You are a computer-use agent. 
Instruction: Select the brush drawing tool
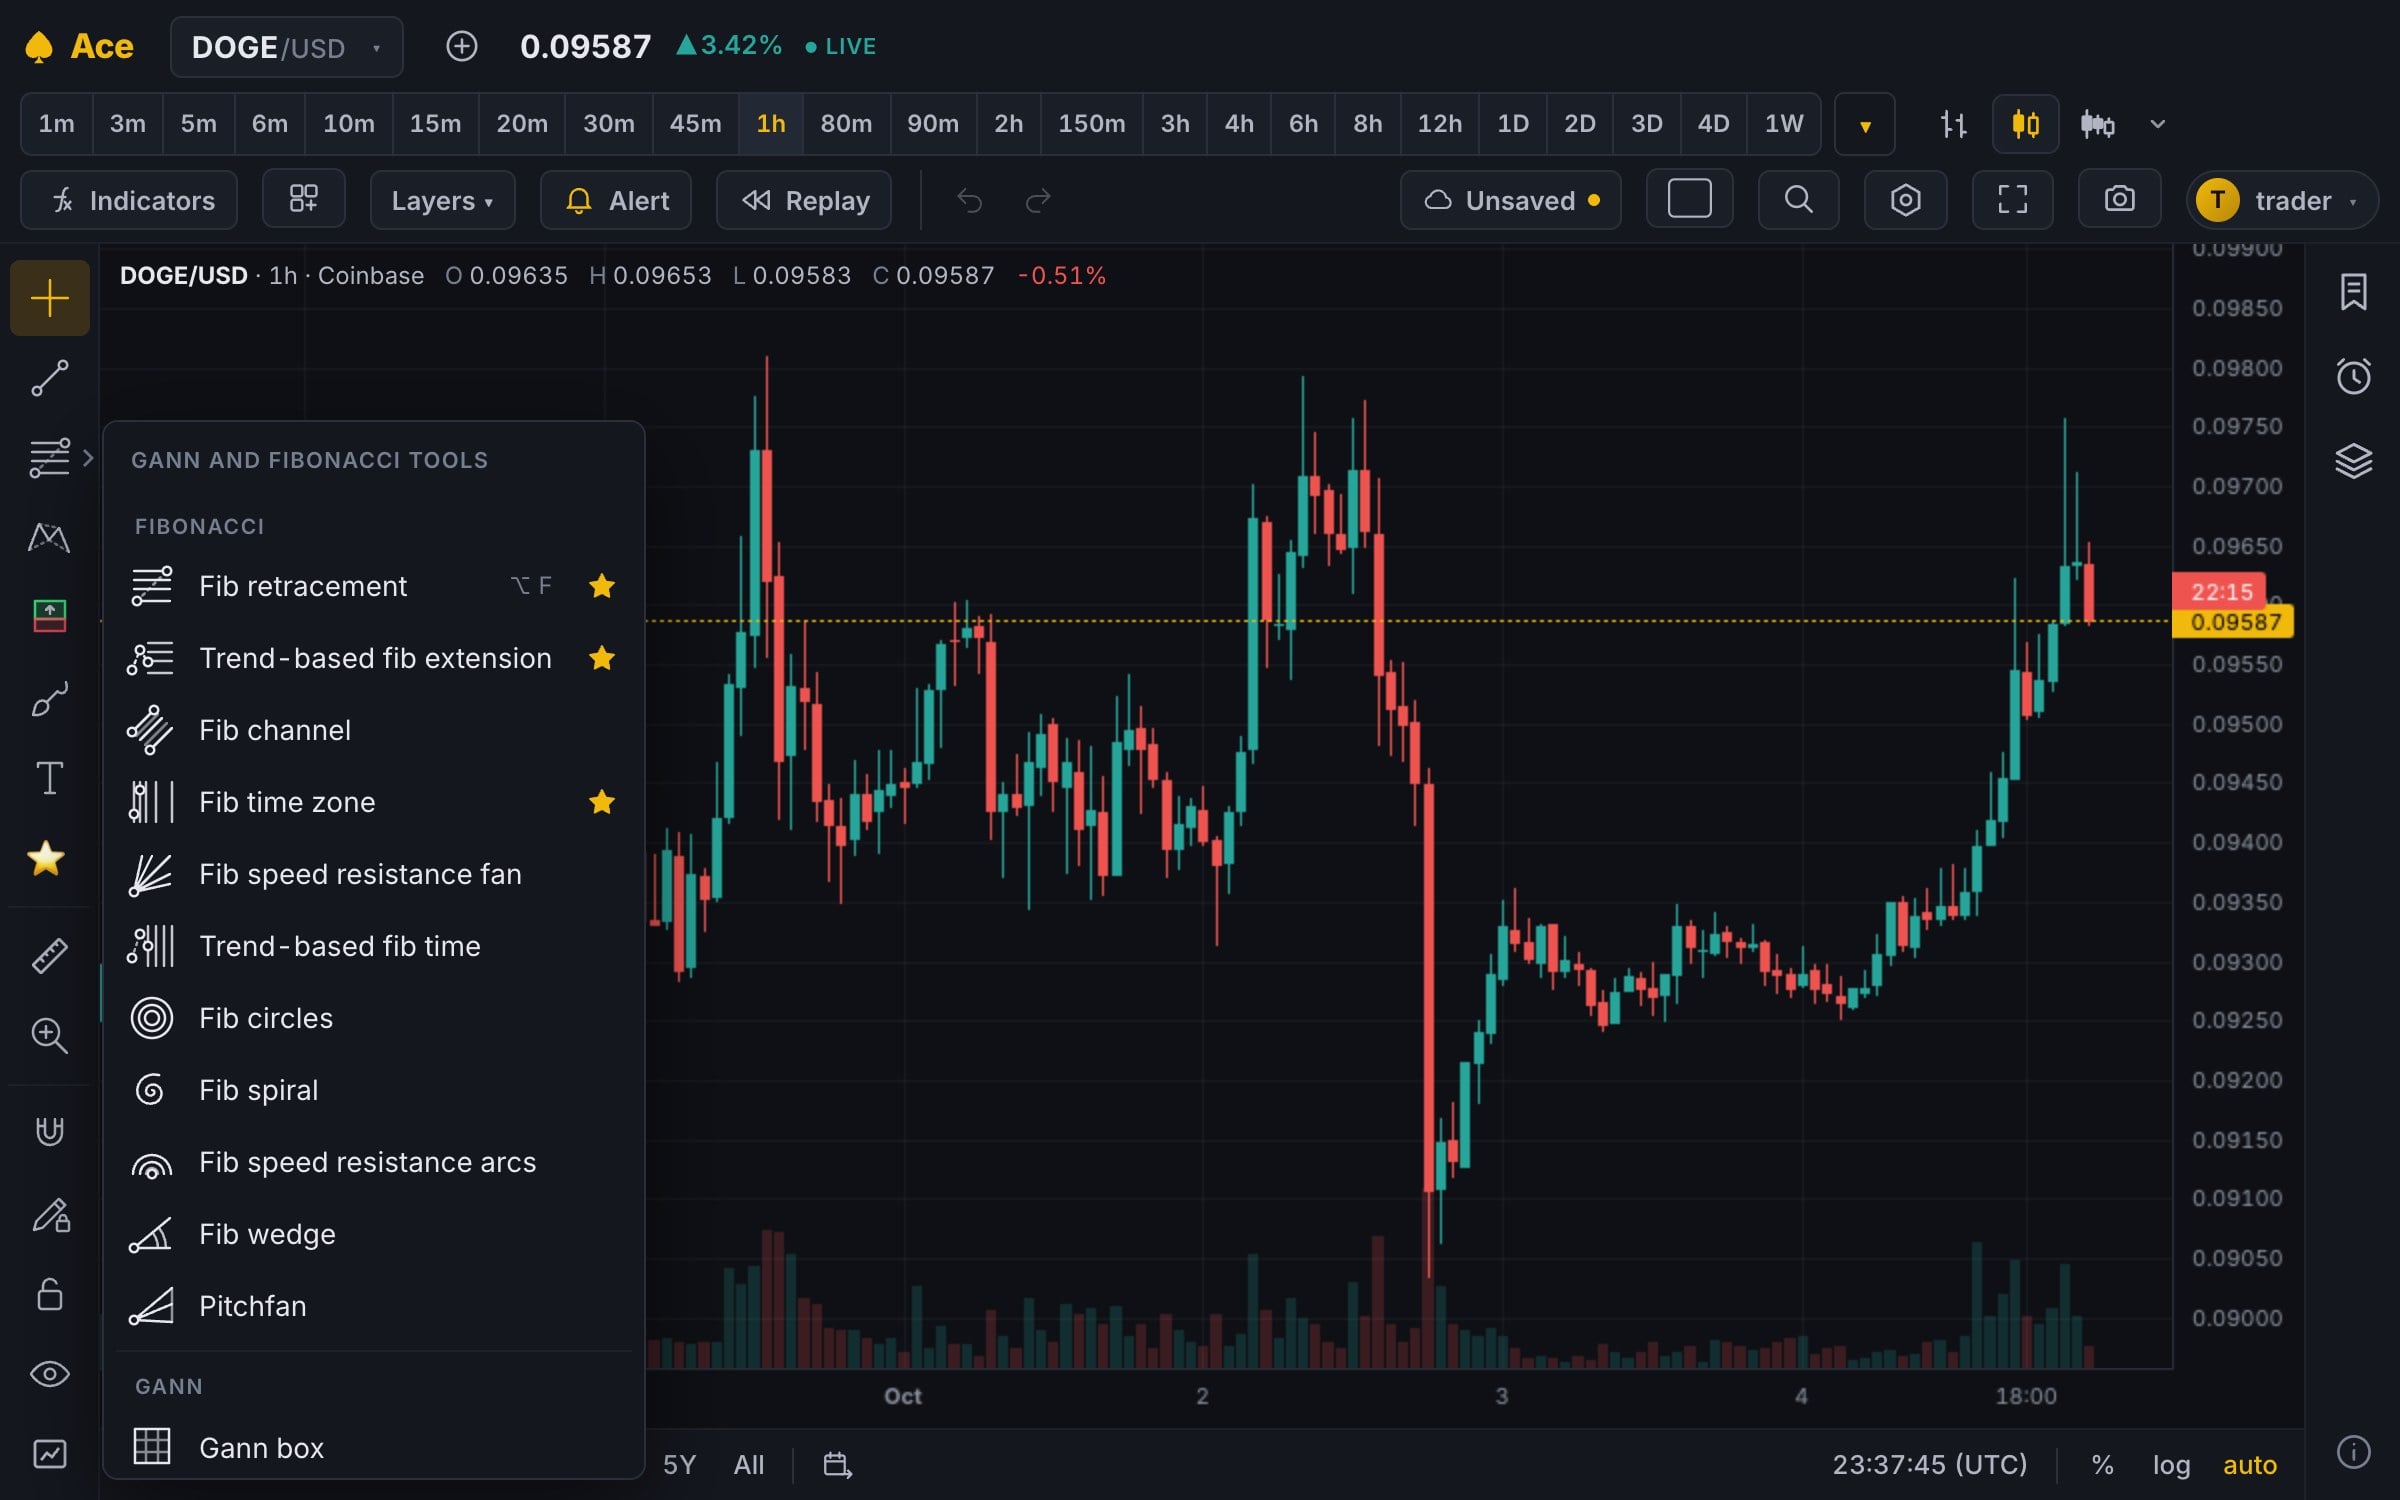49,698
